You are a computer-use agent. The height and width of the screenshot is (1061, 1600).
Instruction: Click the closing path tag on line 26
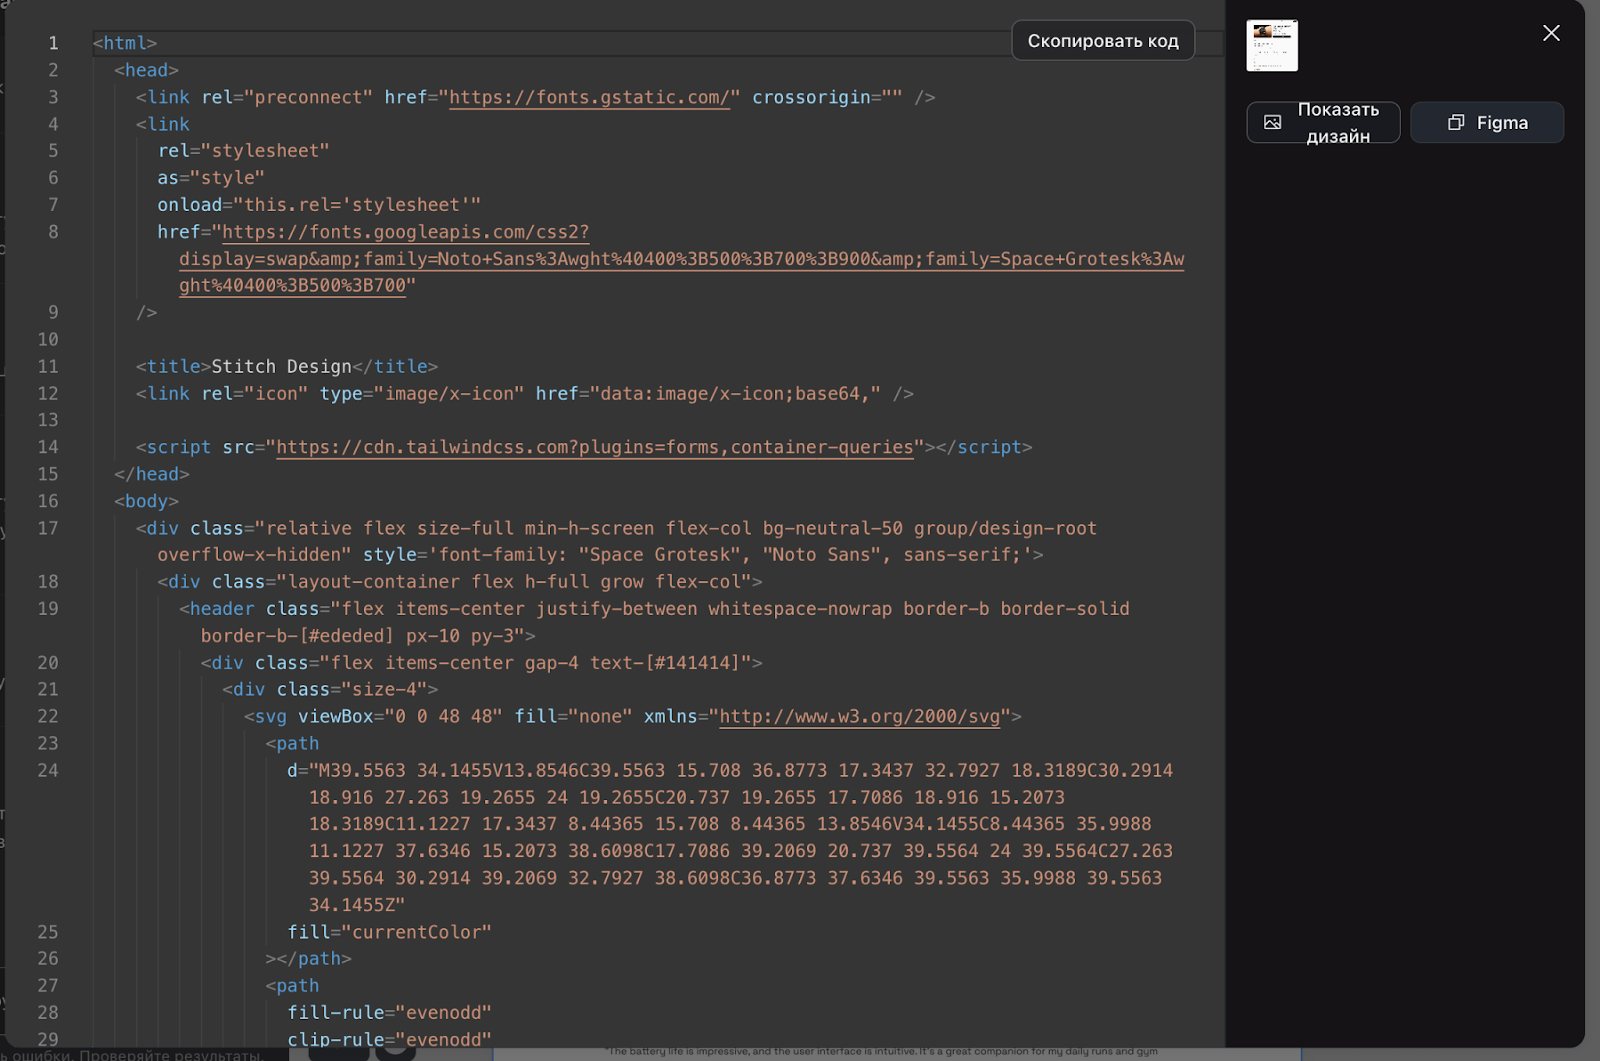pos(308,958)
